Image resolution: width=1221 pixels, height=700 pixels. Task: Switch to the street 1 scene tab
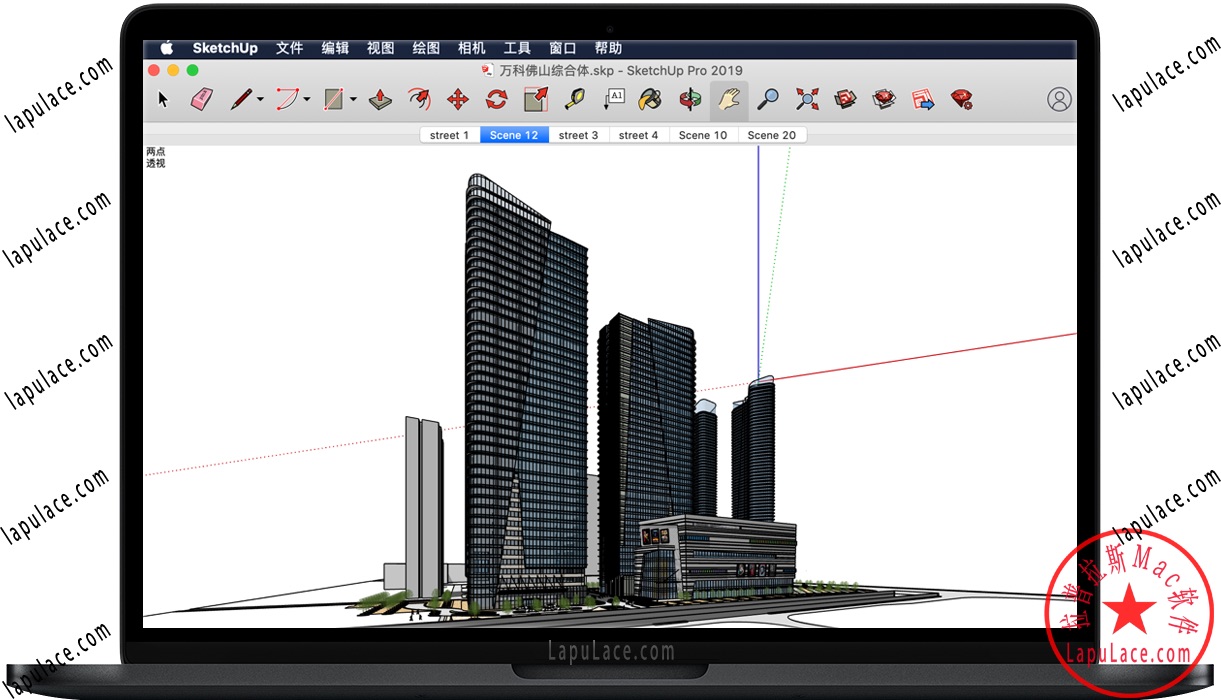449,135
